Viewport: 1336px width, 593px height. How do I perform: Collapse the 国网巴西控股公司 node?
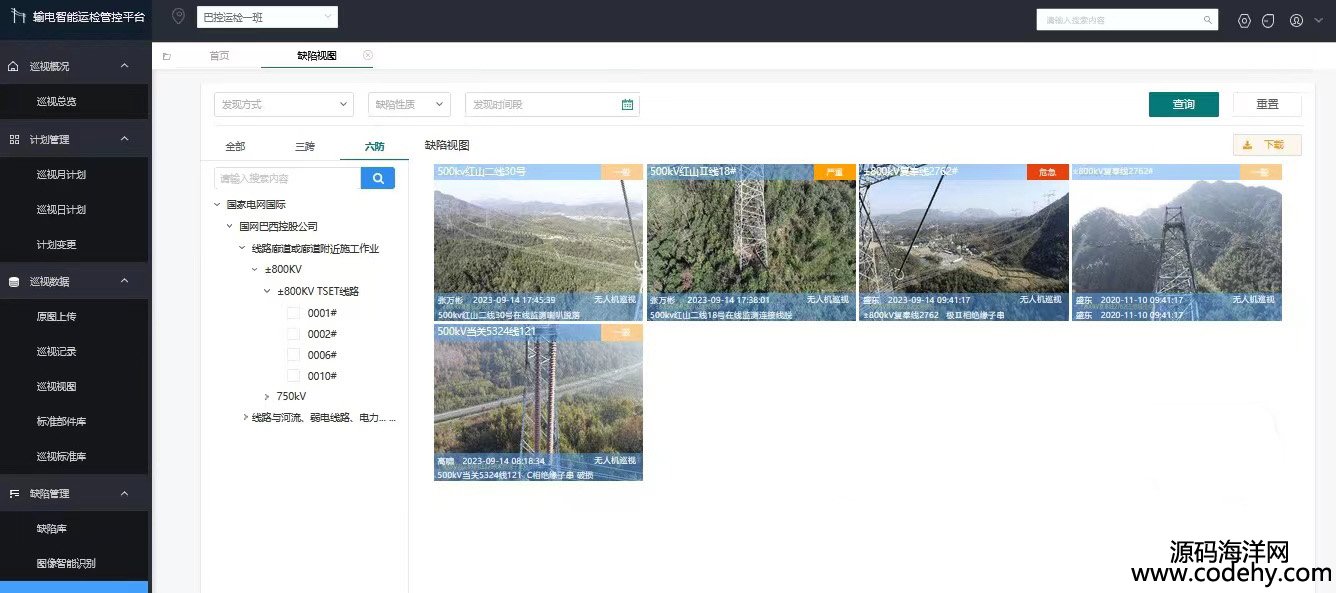click(x=229, y=227)
